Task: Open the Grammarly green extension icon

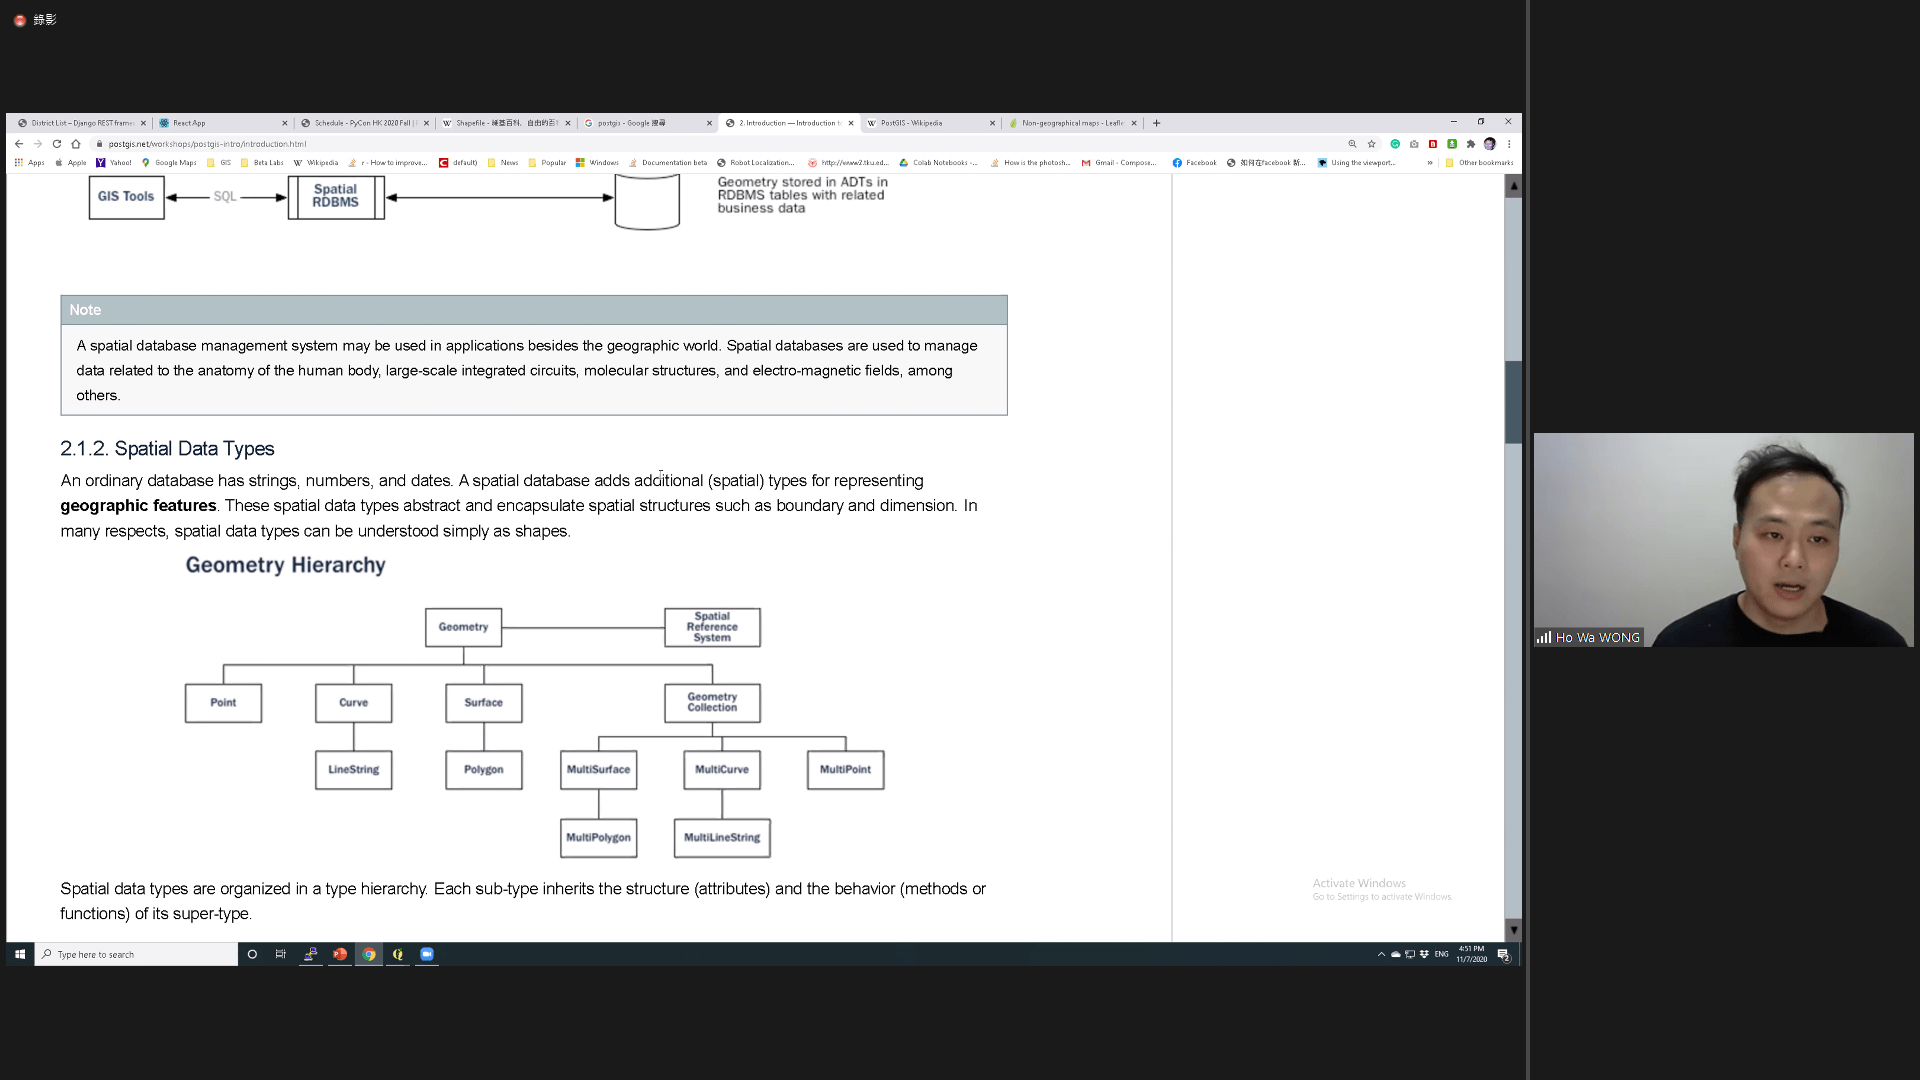Action: 1395,144
